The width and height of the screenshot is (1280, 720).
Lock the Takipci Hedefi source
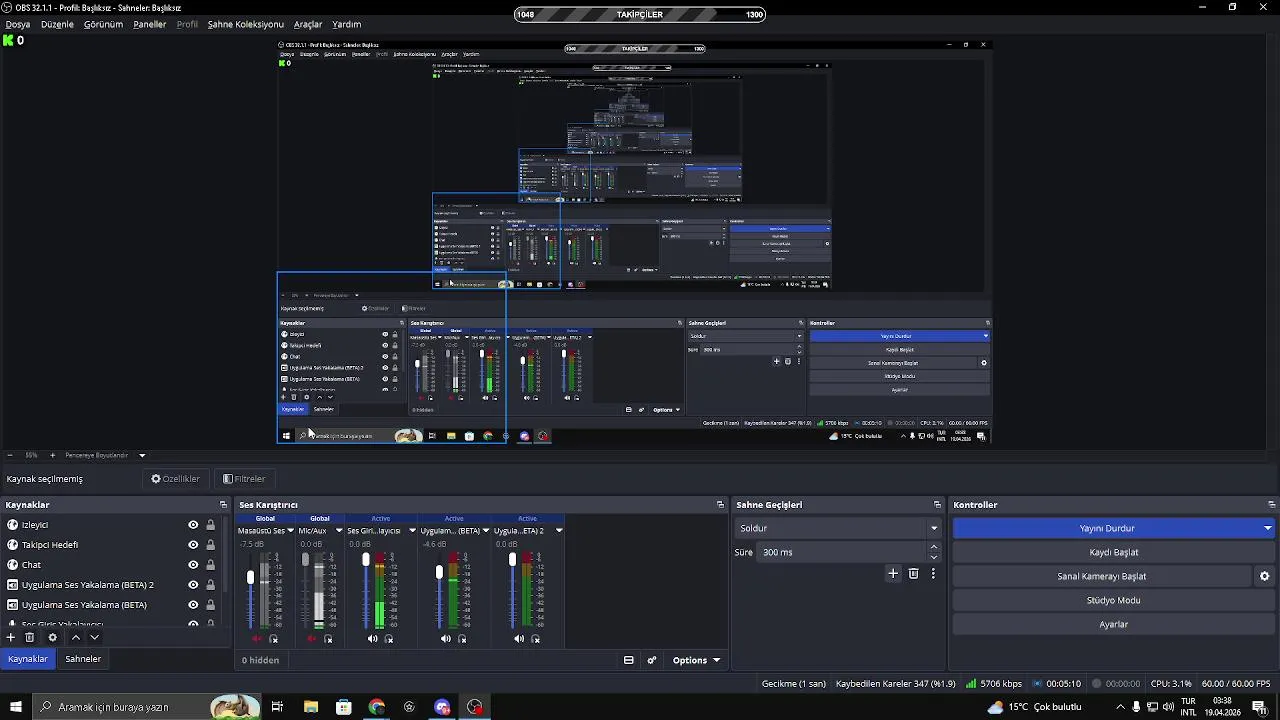click(x=210, y=545)
